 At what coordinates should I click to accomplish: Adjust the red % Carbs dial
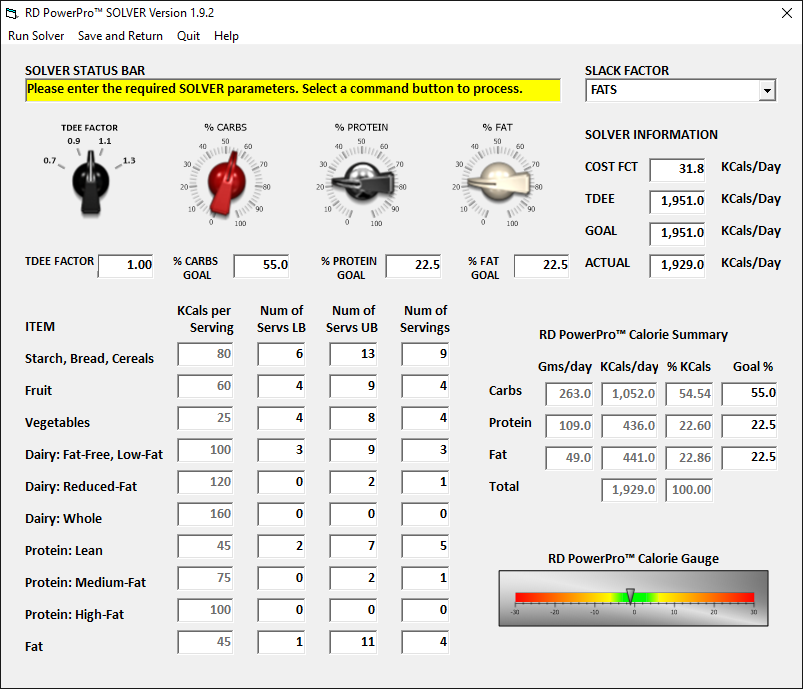point(226,181)
